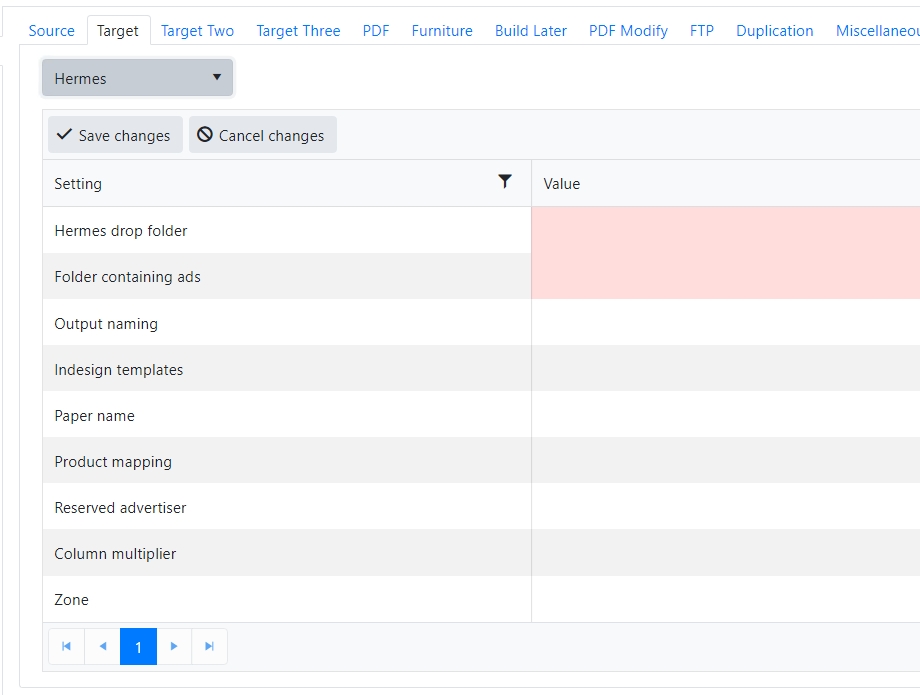The height and width of the screenshot is (695, 920).
Task: Open the Furniture tab
Action: click(x=442, y=31)
